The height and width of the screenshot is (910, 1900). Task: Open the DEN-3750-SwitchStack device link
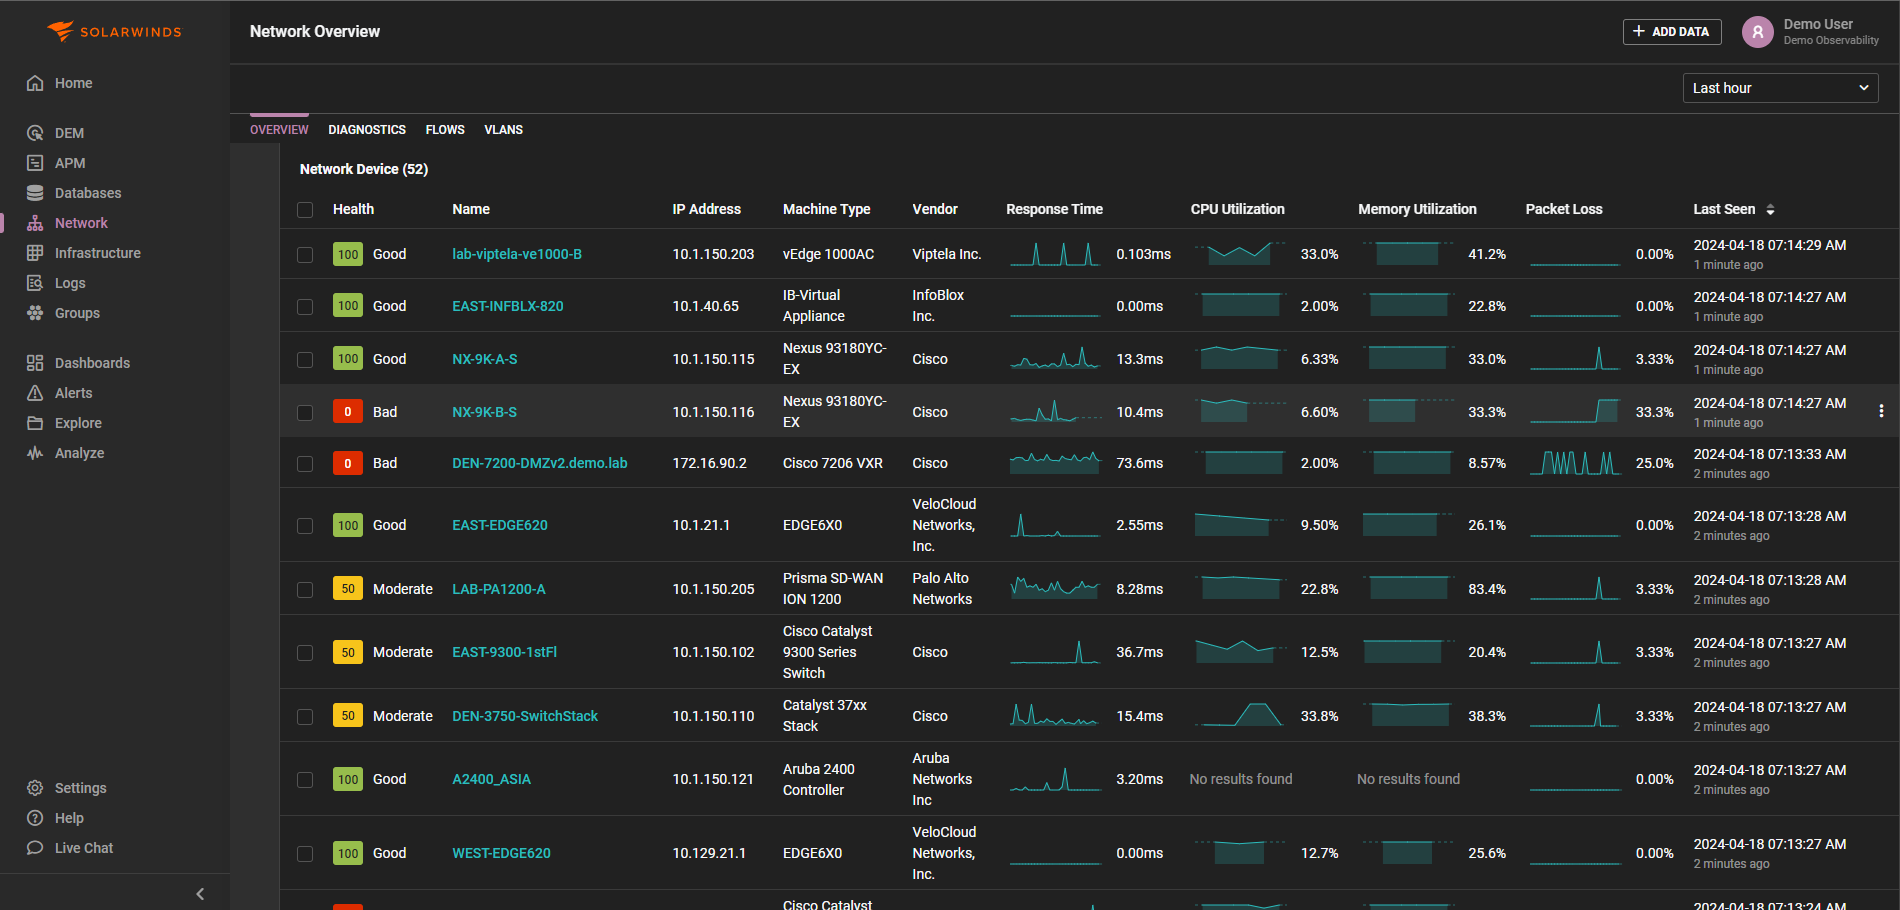click(x=525, y=716)
